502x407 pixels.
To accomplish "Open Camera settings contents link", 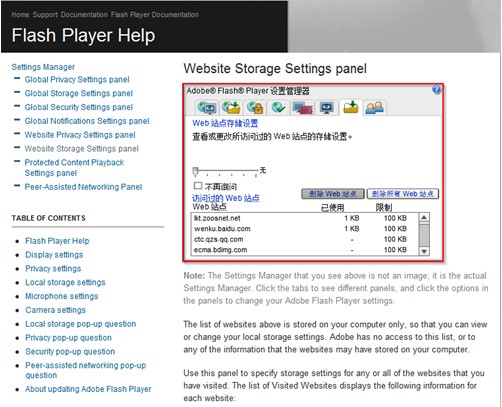I will [56, 310].
